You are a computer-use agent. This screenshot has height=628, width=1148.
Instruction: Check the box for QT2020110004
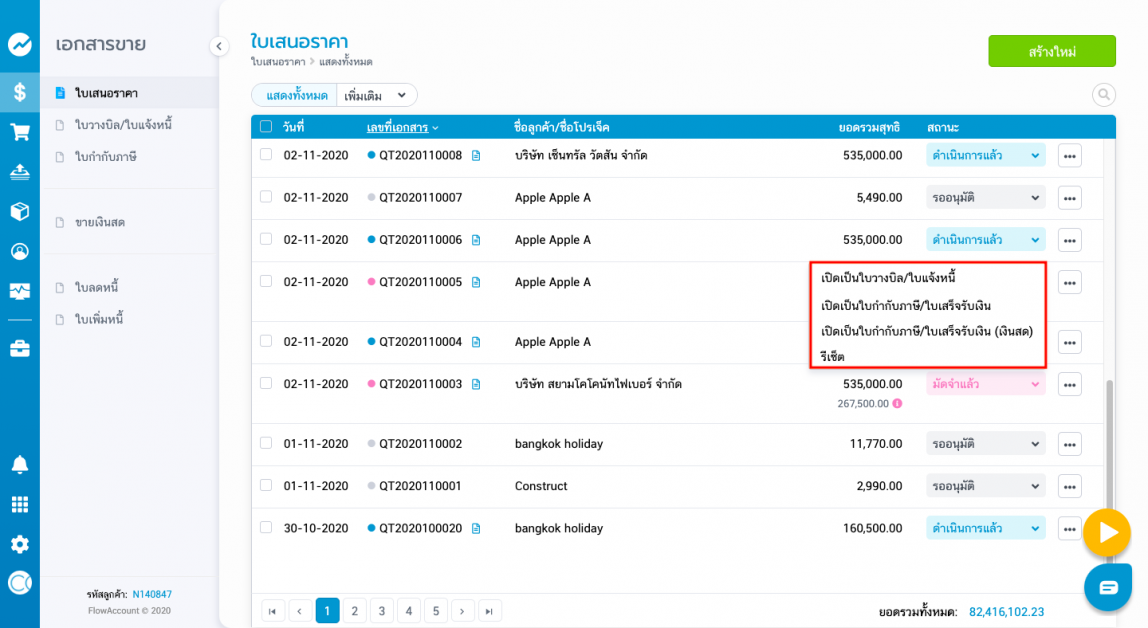[266, 341]
